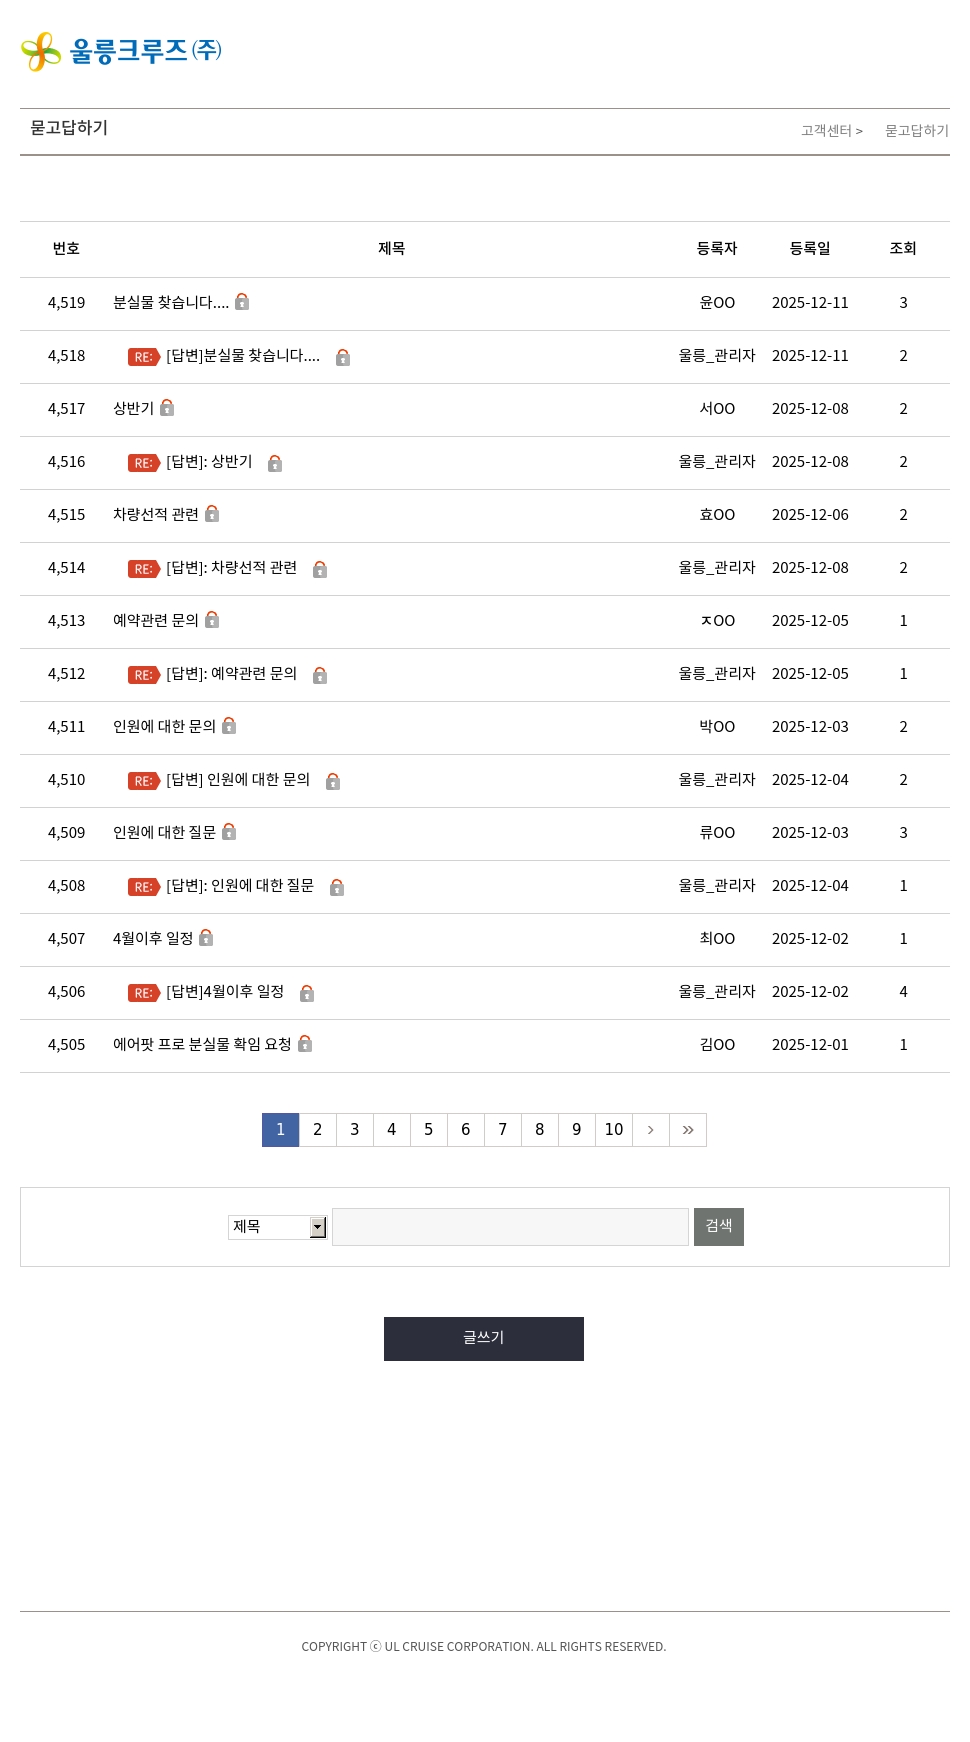
Task: Click RE: badge on 차량선적 관련 reply
Action: 144,569
